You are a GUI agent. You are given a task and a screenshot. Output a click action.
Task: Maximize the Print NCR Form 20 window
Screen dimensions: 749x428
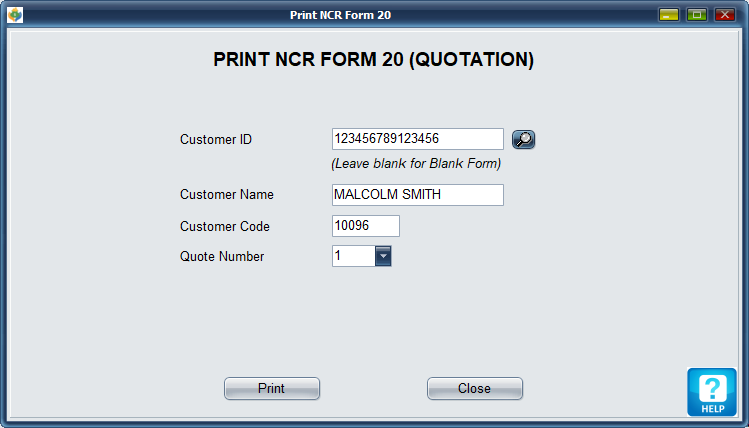696,15
